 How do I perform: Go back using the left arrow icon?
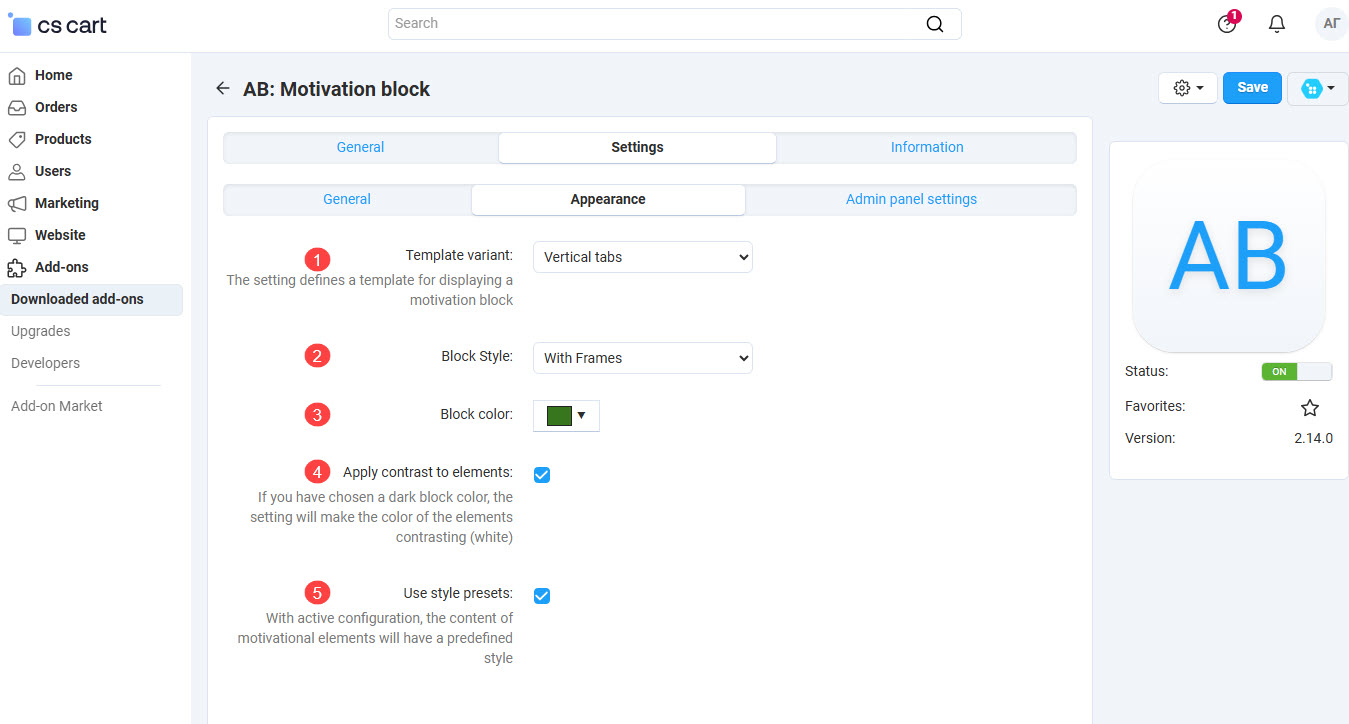(x=222, y=88)
